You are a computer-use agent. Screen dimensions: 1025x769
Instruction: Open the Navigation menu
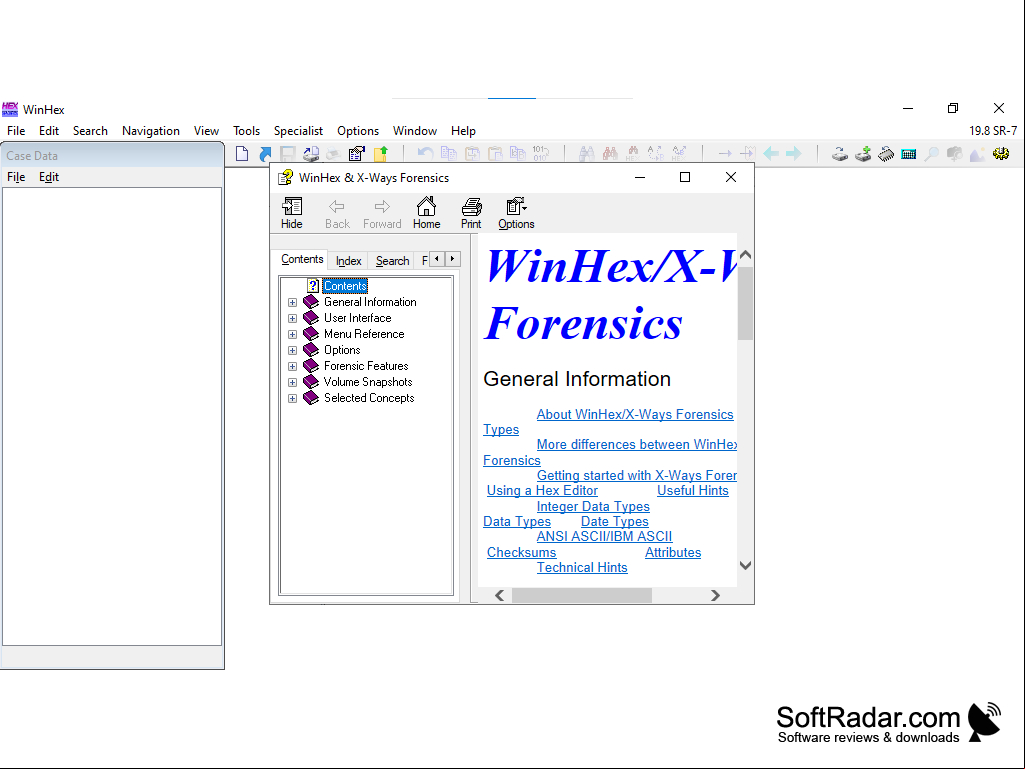(x=151, y=131)
